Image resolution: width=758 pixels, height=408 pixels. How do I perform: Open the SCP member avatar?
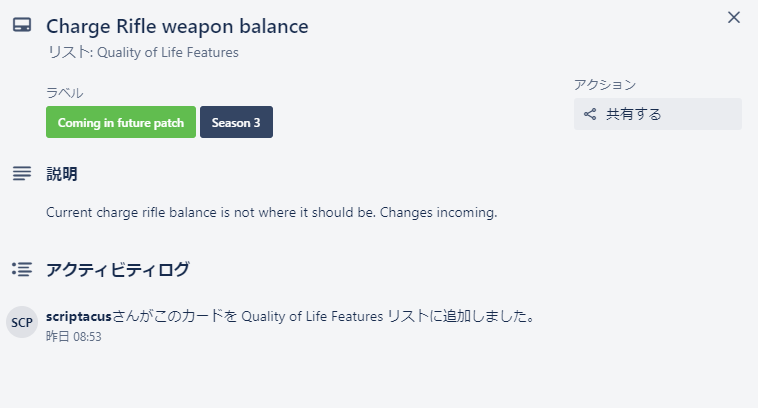click(22, 322)
